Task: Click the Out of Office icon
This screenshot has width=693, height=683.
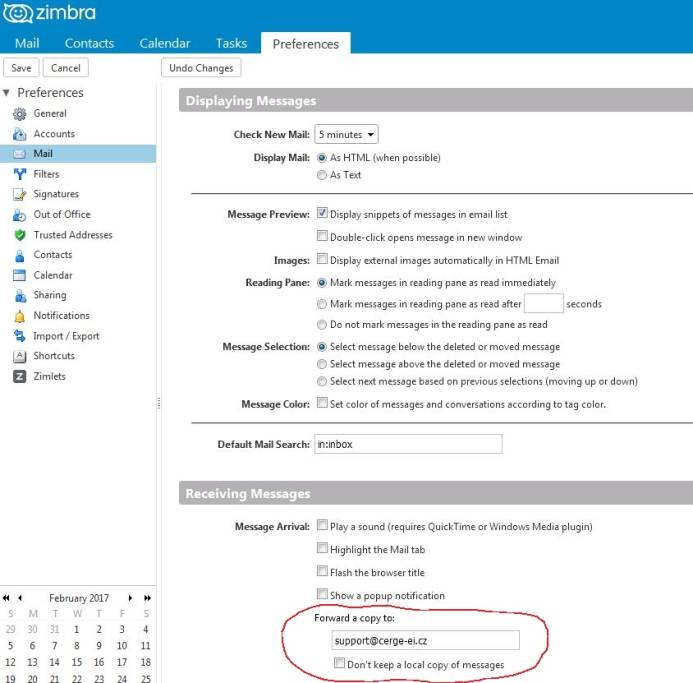Action: click(19, 214)
